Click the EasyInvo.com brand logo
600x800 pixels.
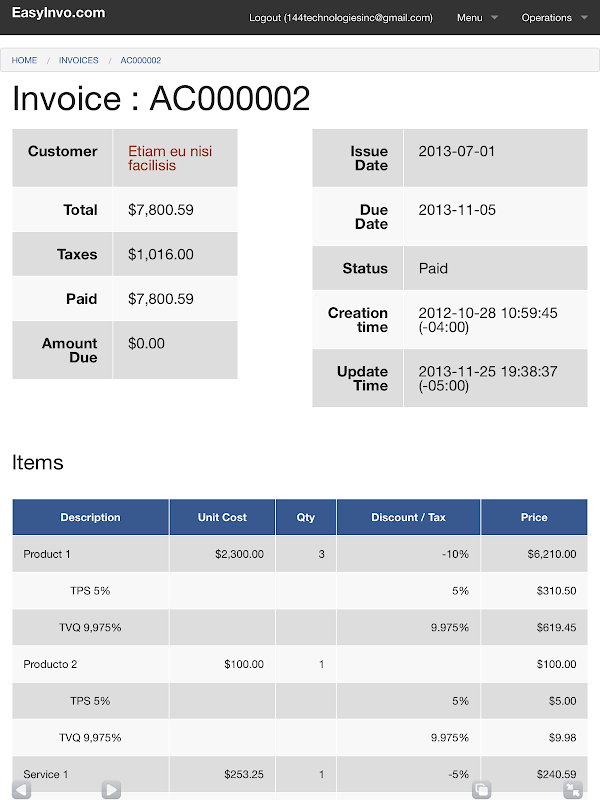point(58,13)
